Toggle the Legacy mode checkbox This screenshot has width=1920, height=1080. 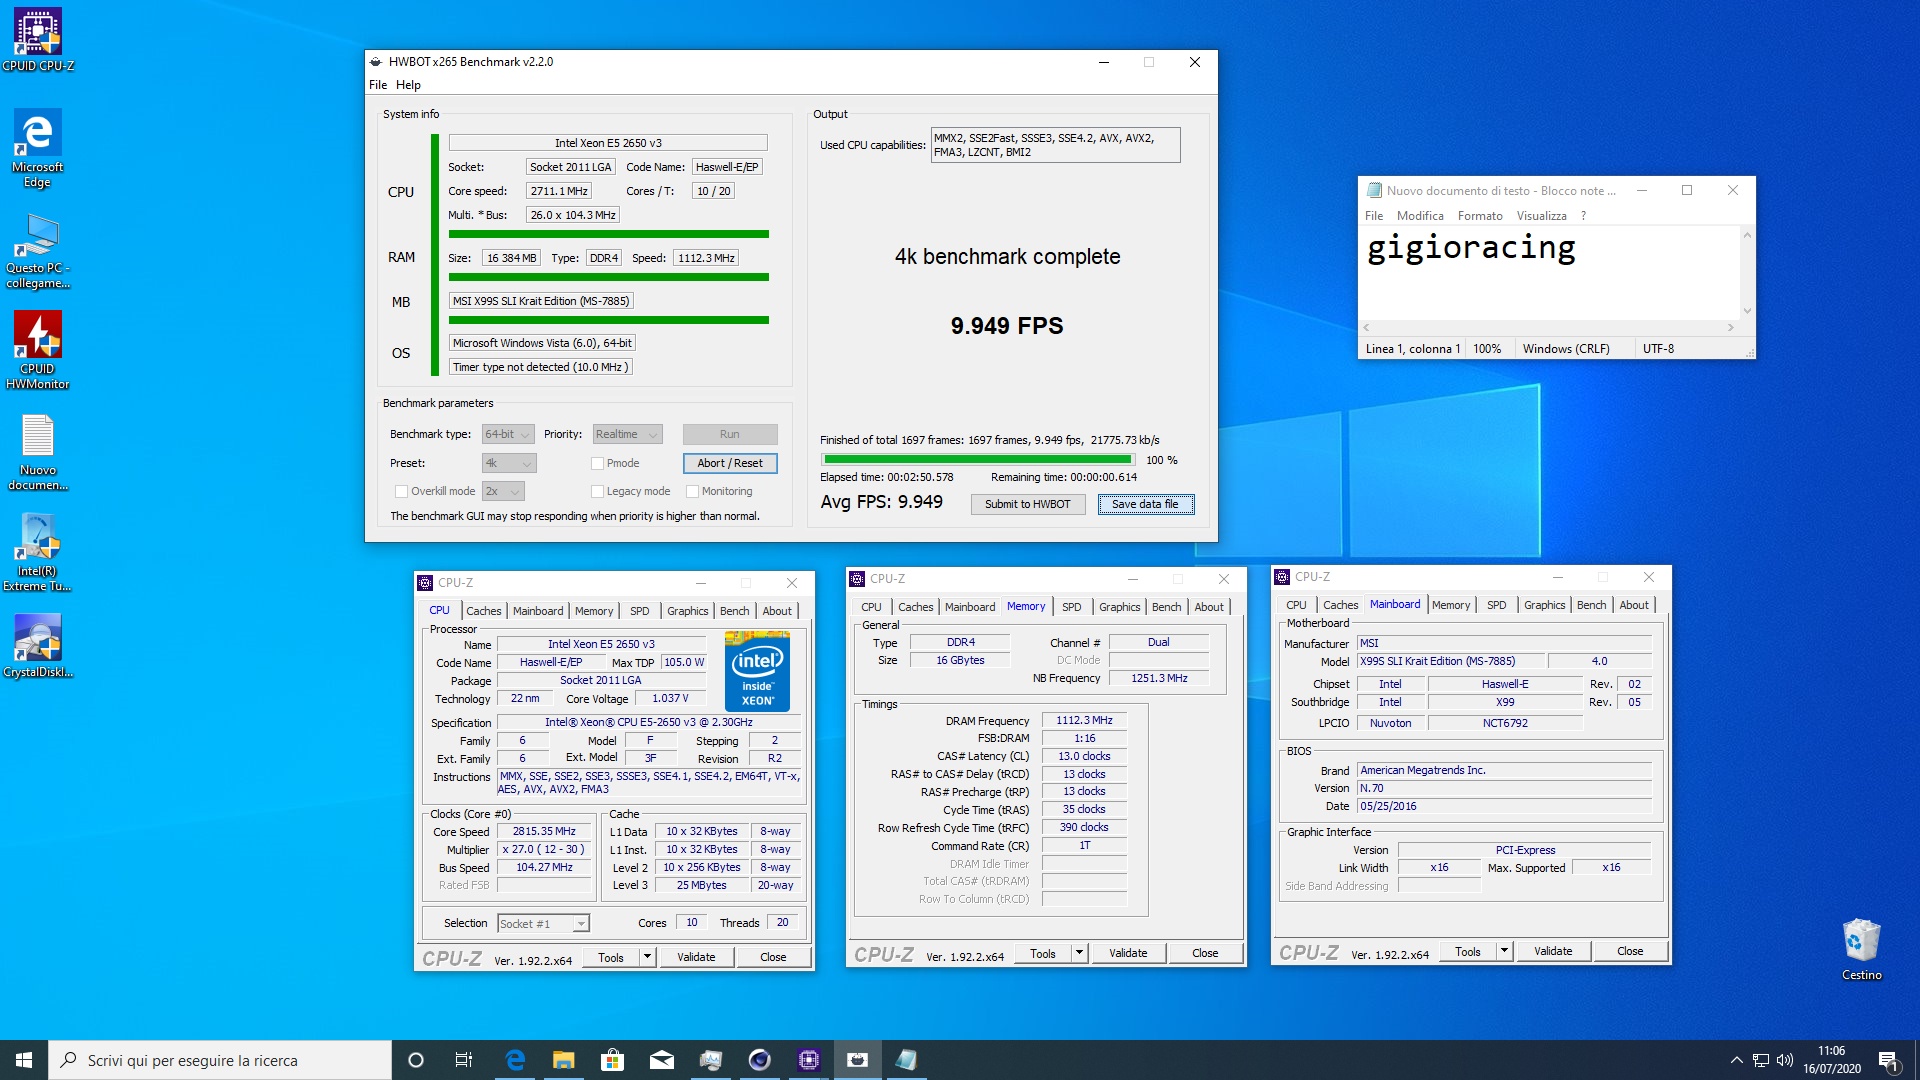click(597, 491)
